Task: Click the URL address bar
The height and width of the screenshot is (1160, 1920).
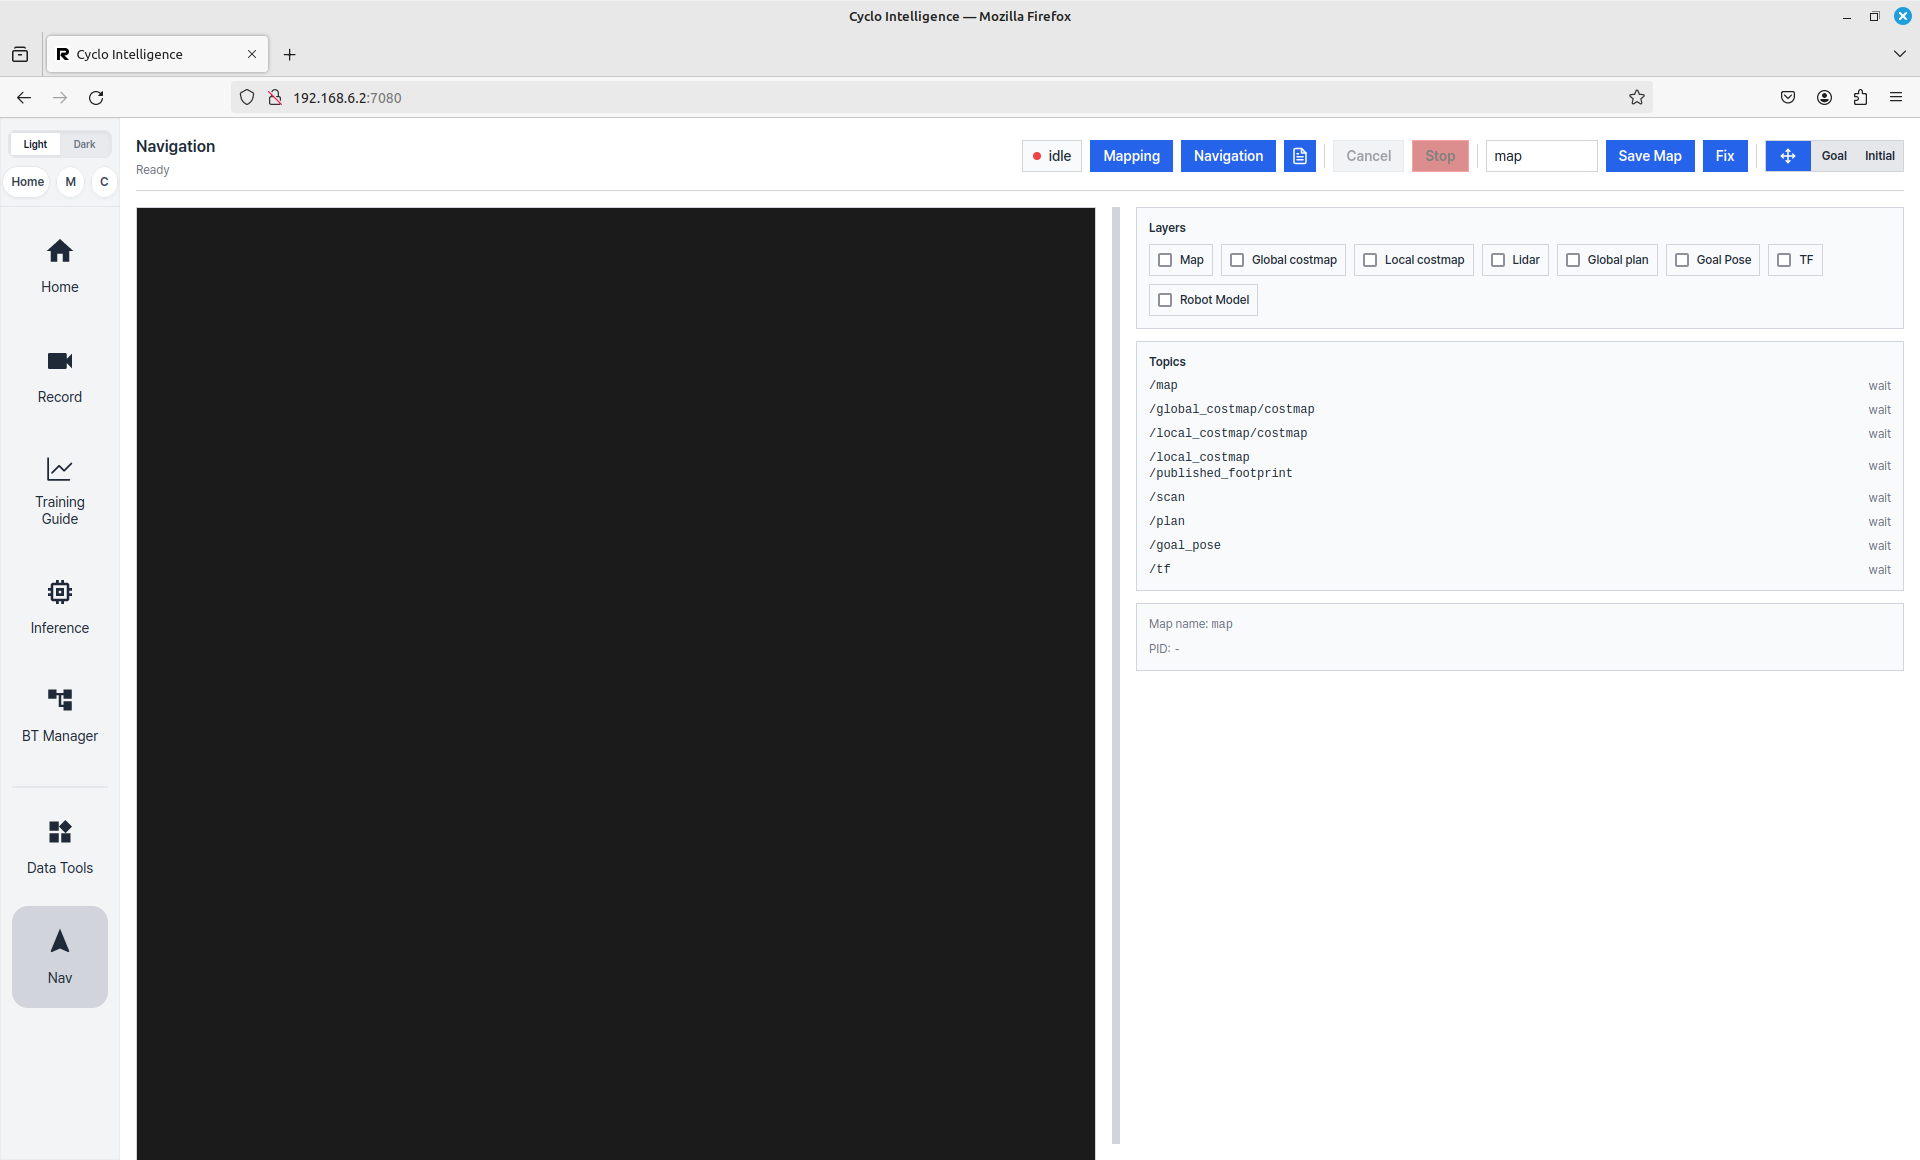Action: coord(940,98)
